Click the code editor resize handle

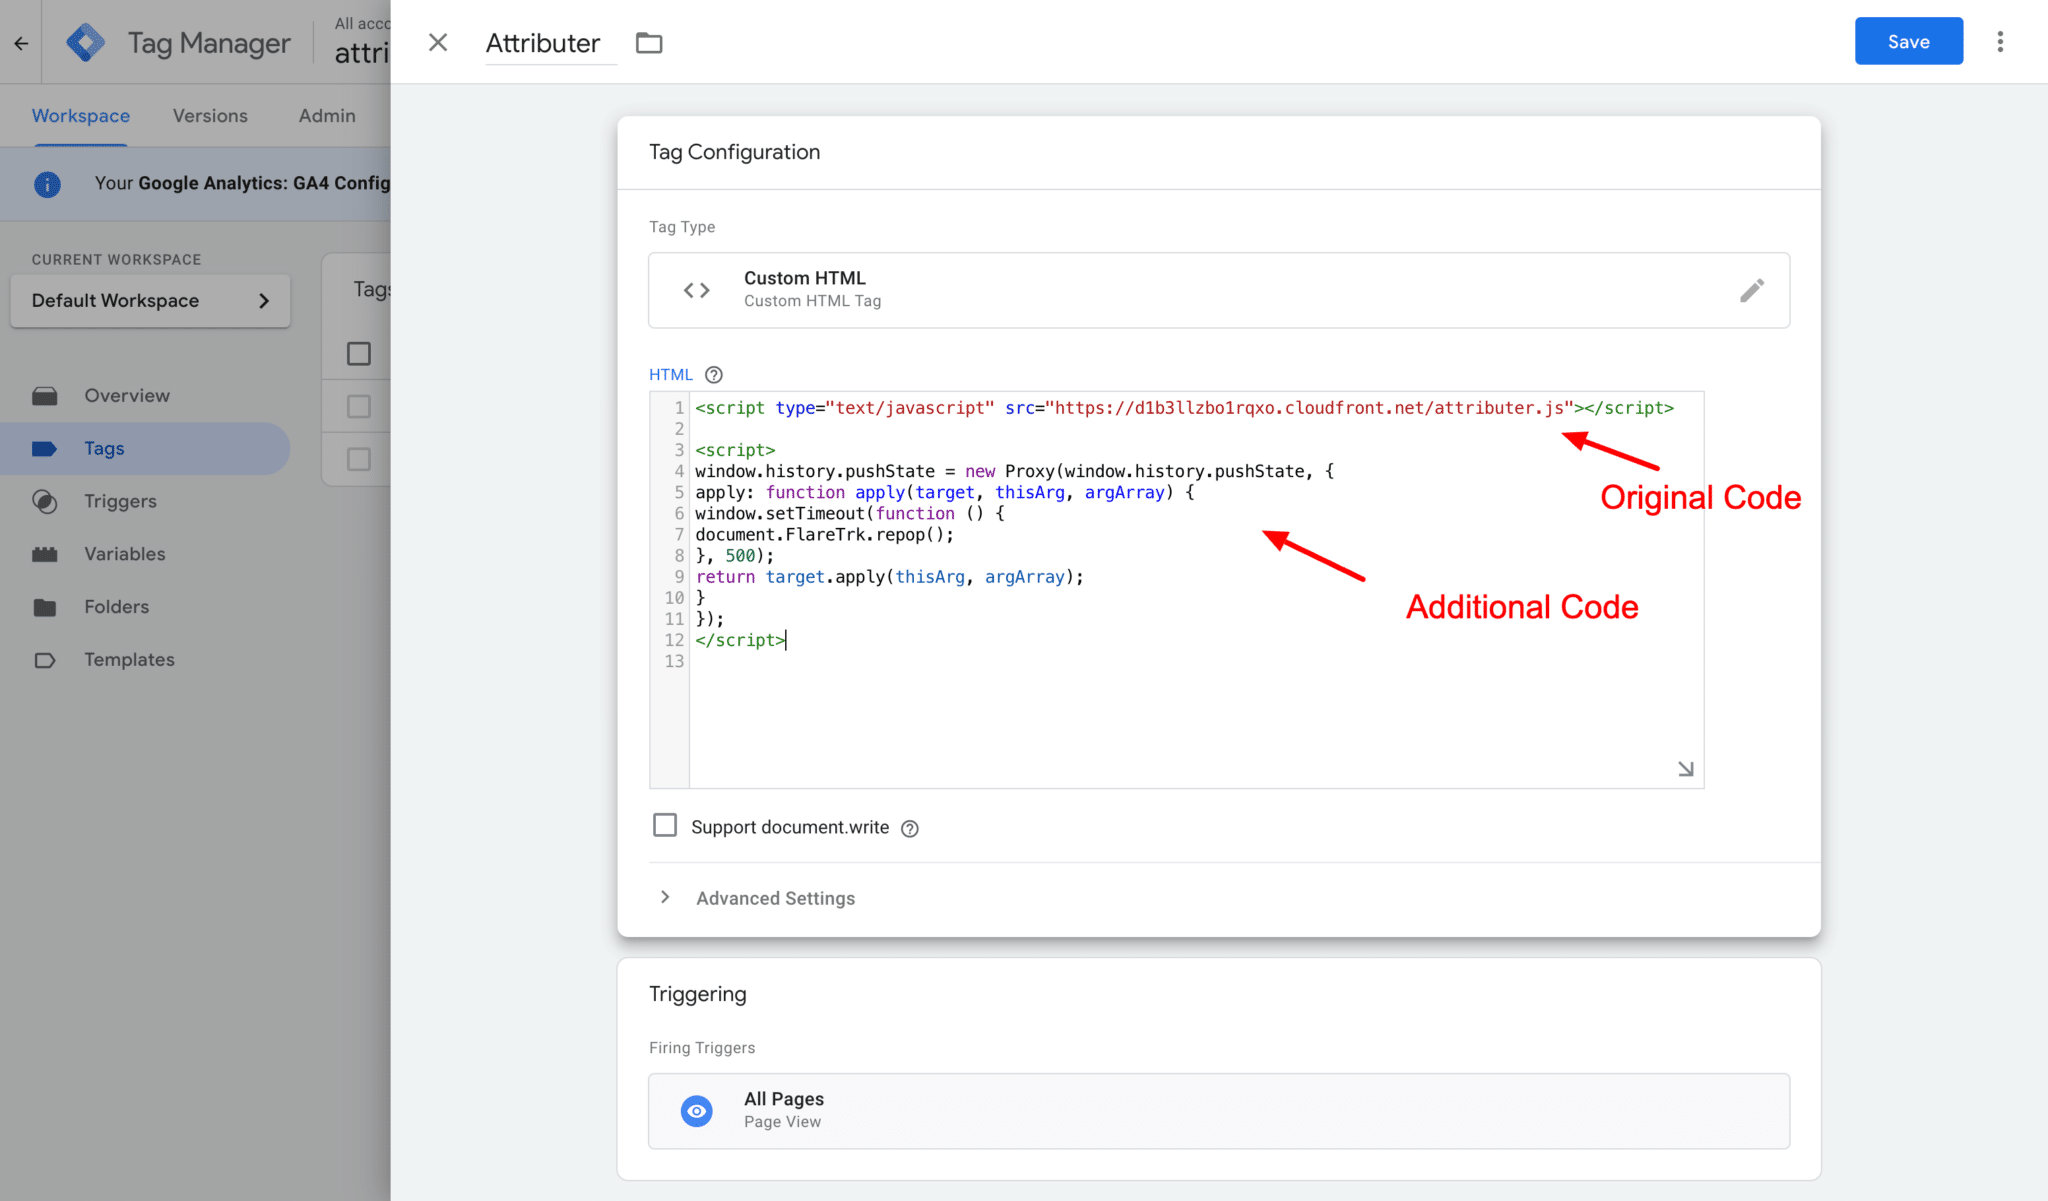coord(1685,769)
